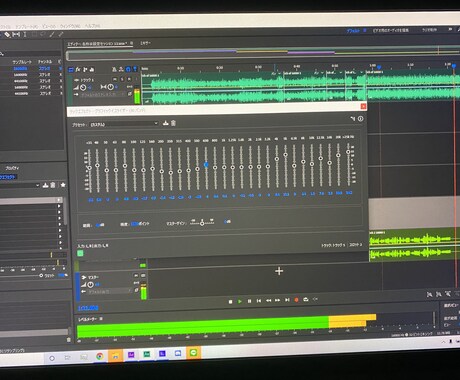
Task: Solo Track 1 with the S button
Action: point(122,79)
